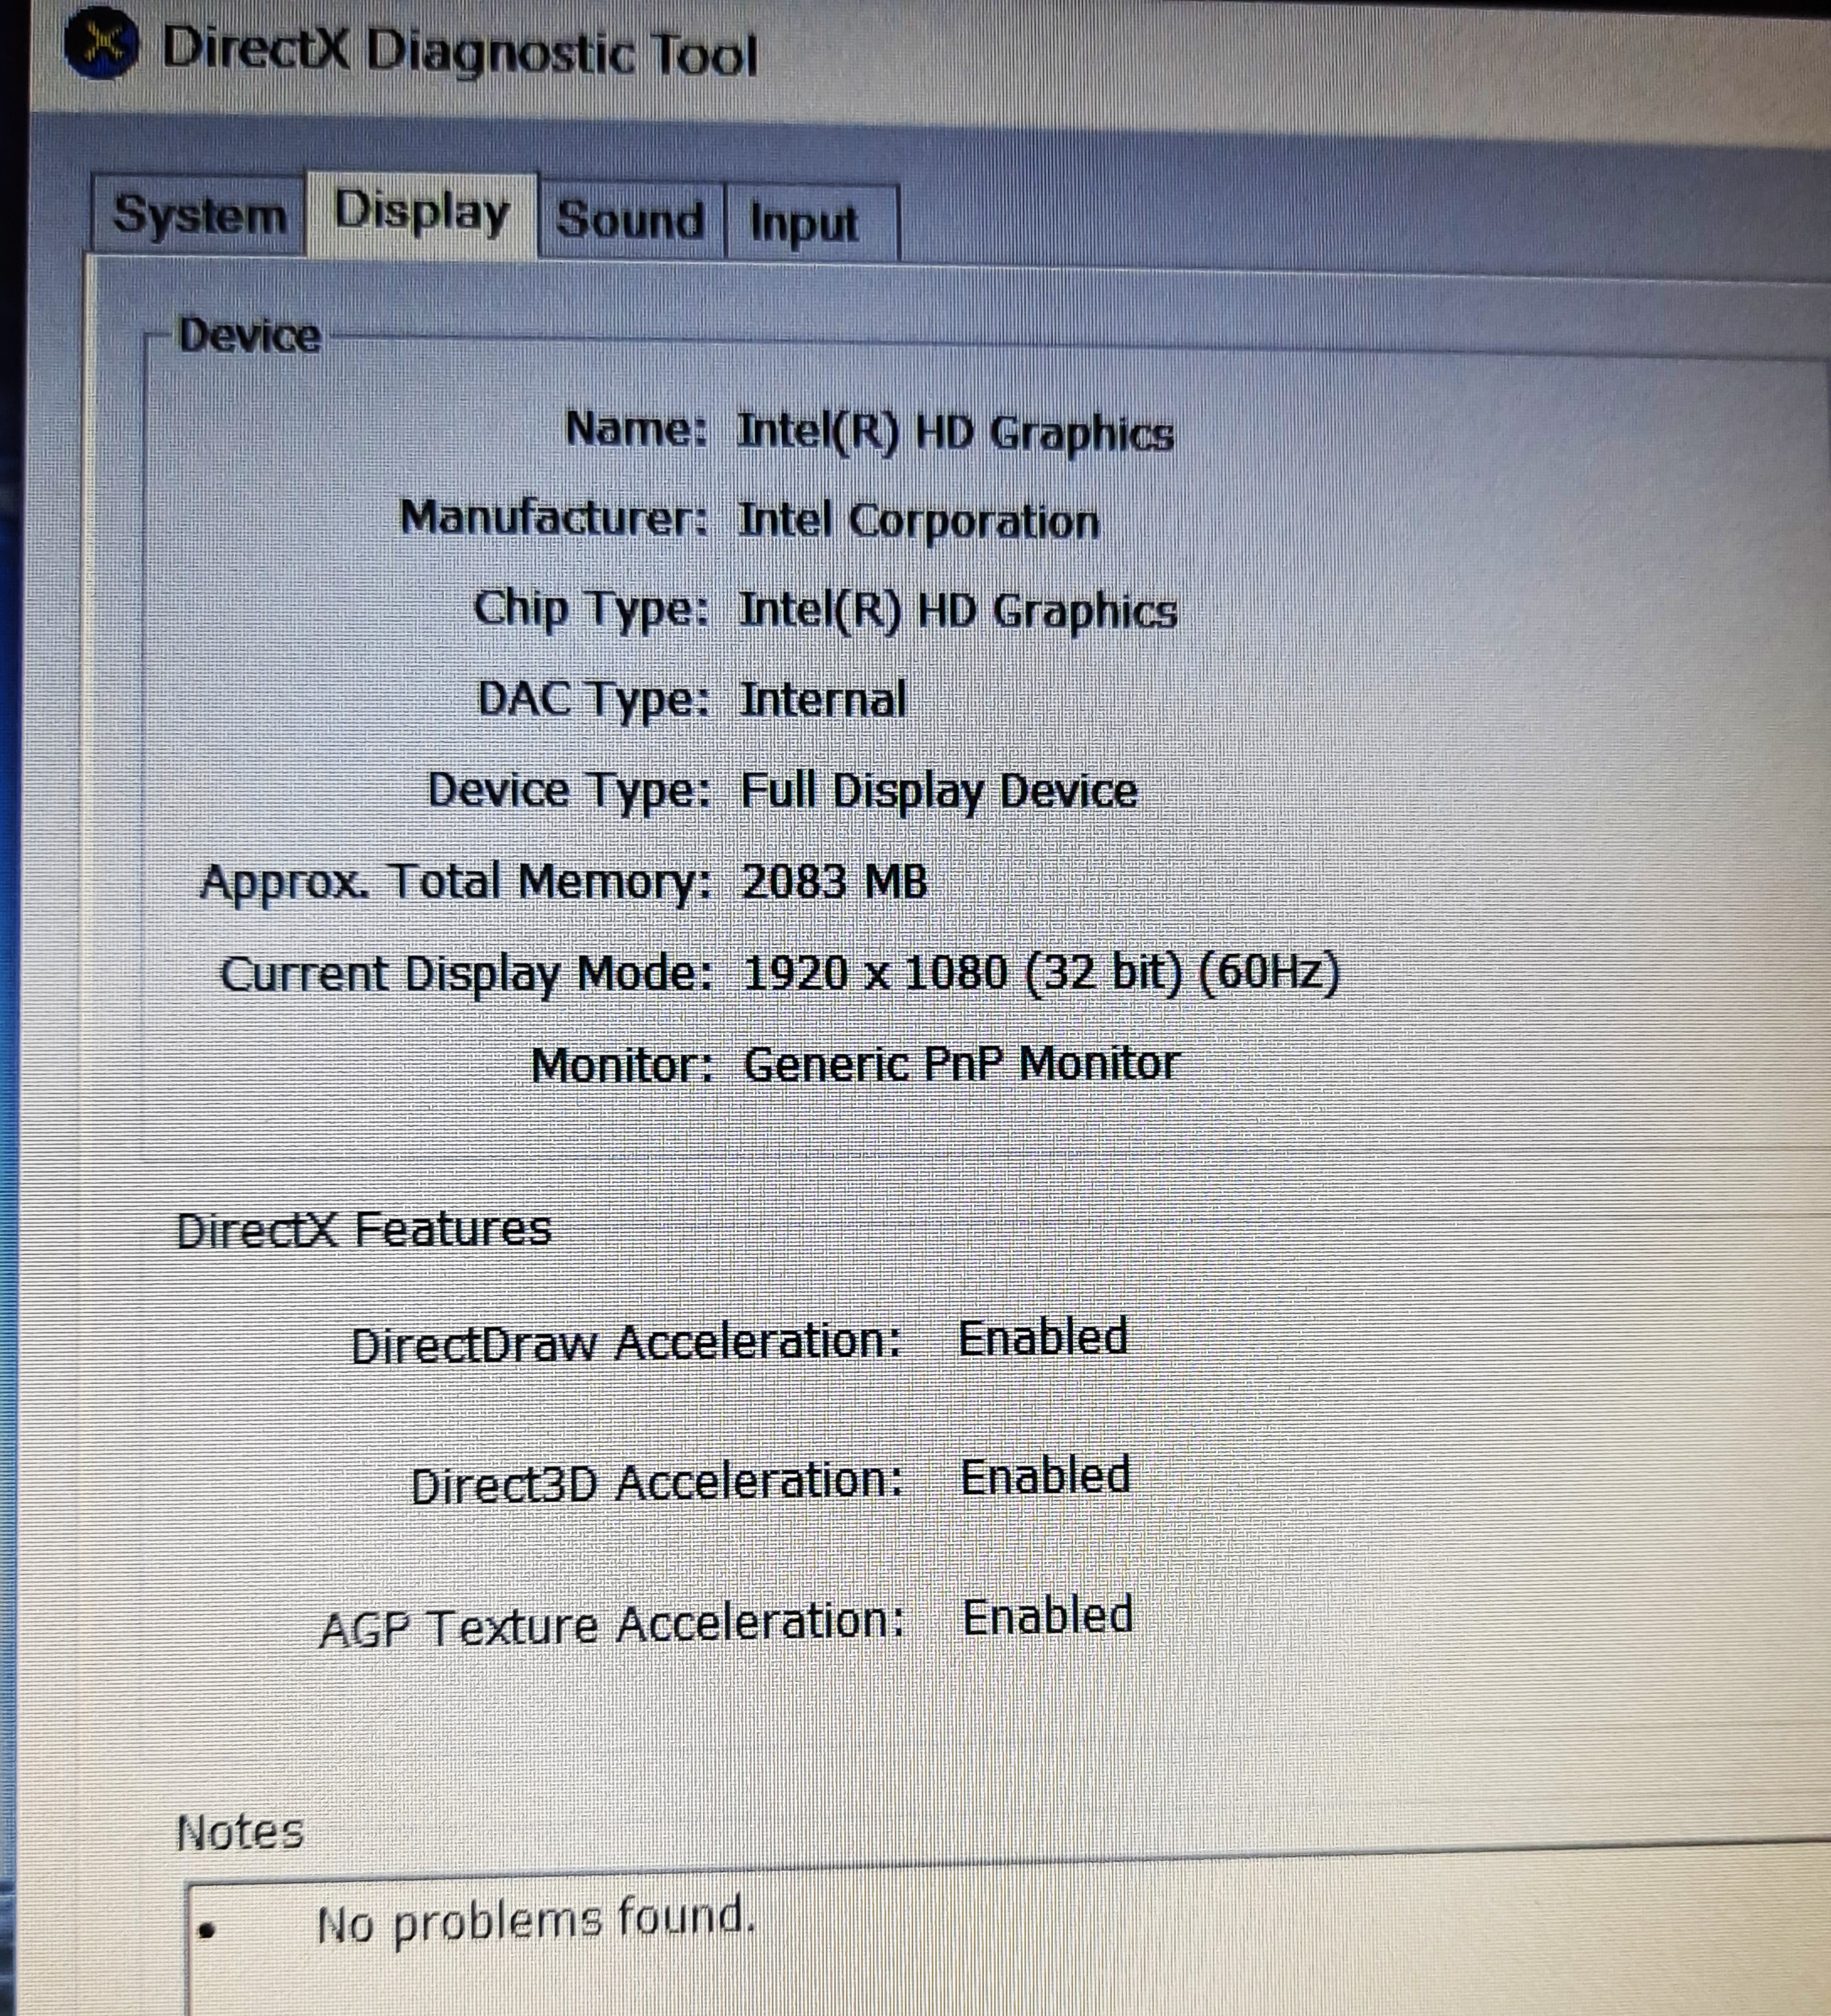
Task: Click the 'Name:' field label
Action: pos(637,429)
